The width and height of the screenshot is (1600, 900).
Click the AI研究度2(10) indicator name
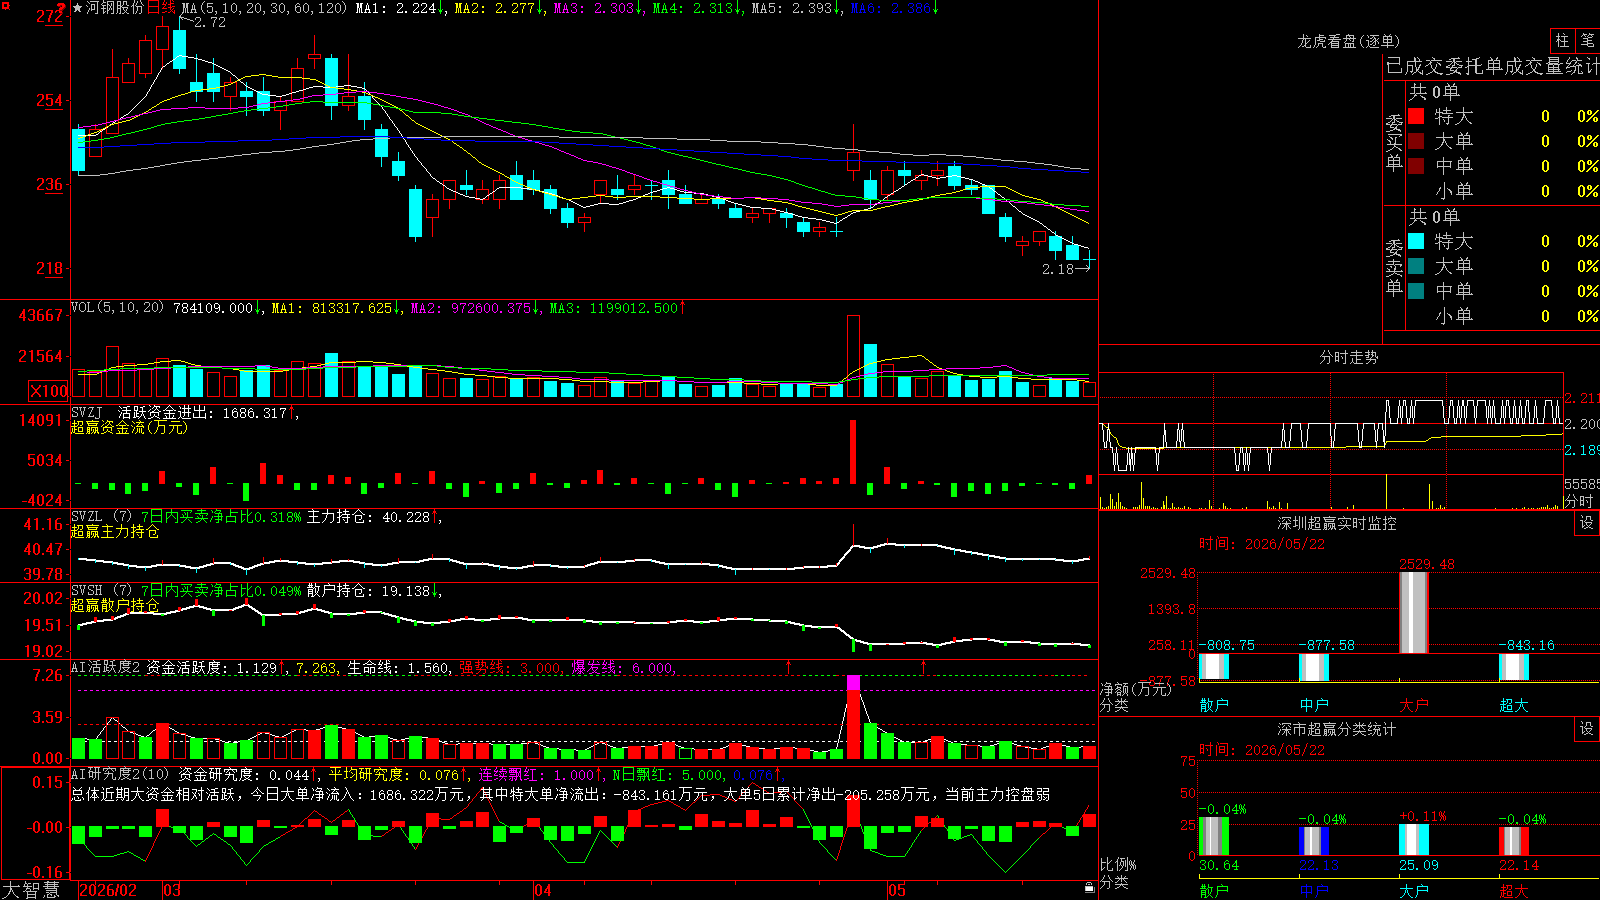120,774
